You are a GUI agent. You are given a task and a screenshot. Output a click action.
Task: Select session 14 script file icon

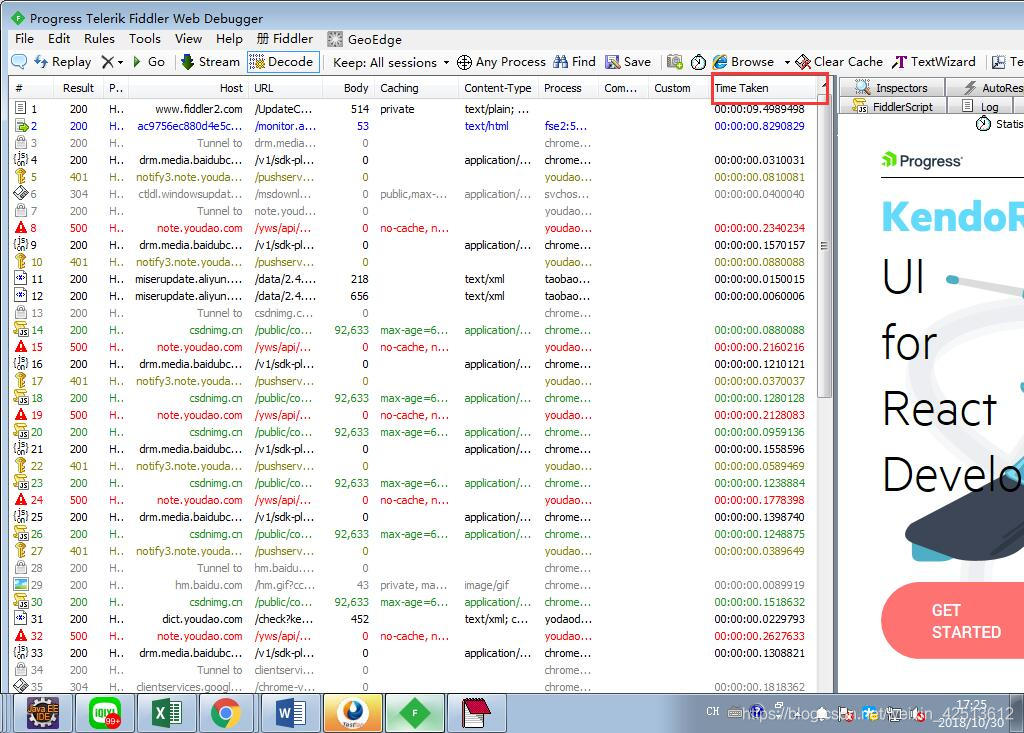click(x=21, y=330)
